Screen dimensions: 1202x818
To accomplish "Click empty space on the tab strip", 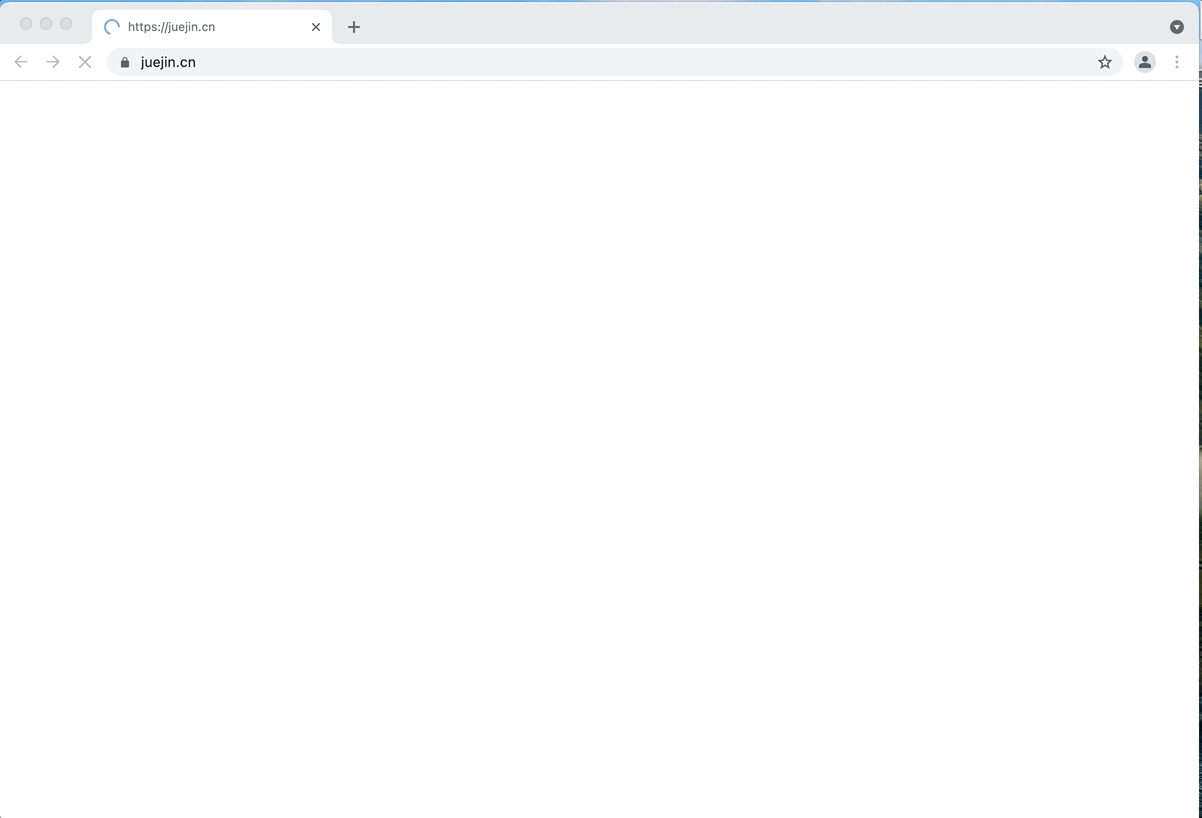I will pos(700,27).
